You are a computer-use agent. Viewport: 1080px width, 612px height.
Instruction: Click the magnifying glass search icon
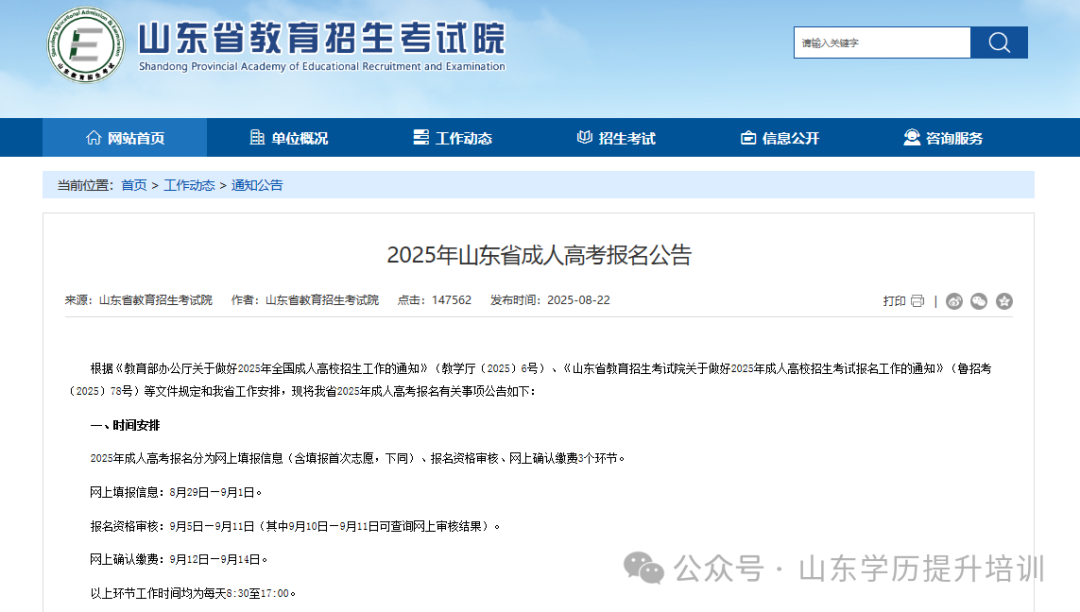tap(999, 42)
